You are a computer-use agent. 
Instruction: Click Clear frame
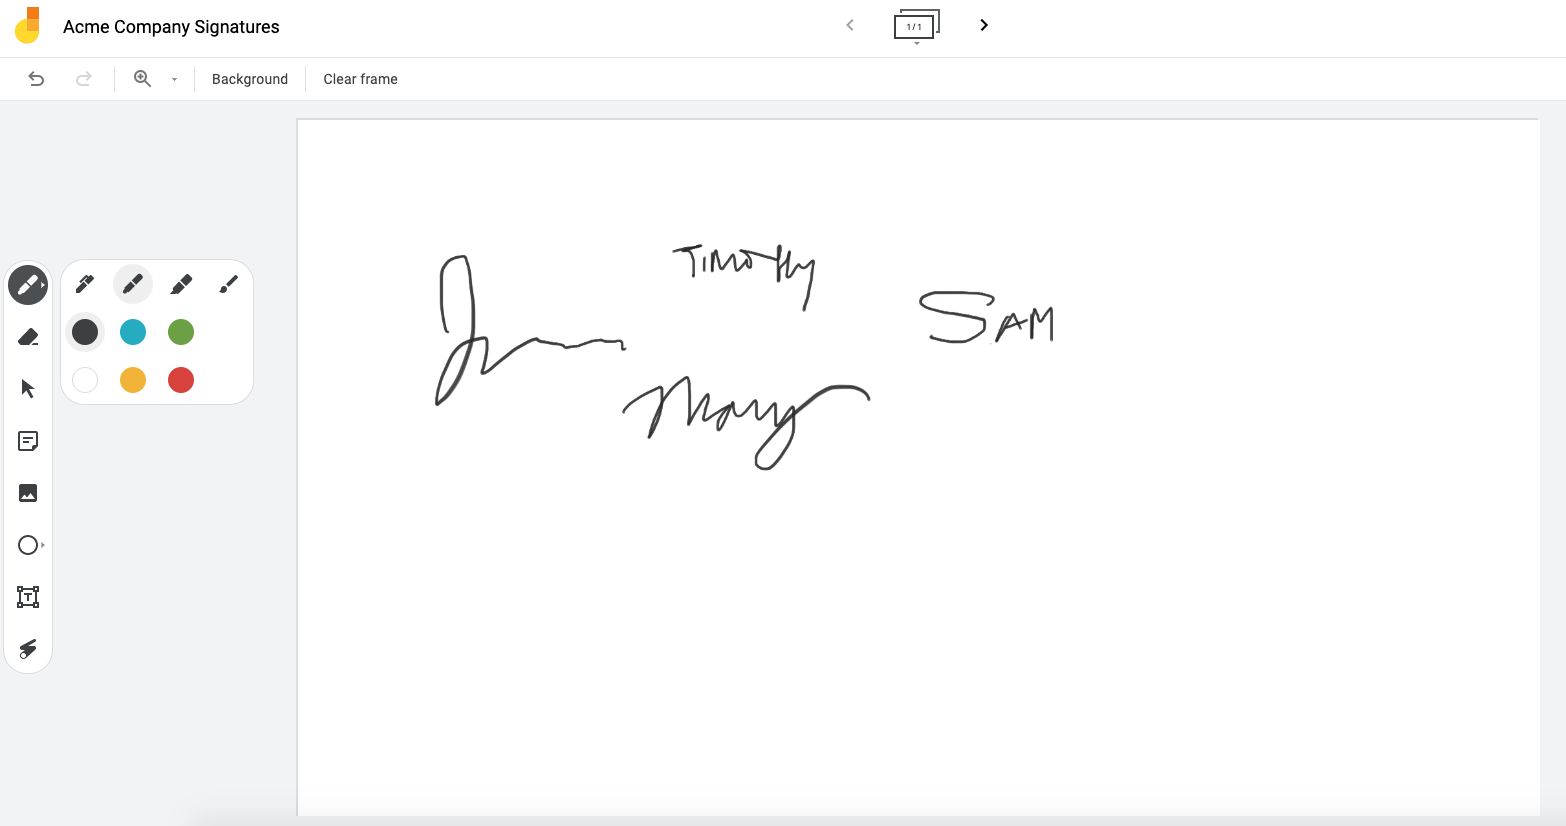[x=360, y=79]
